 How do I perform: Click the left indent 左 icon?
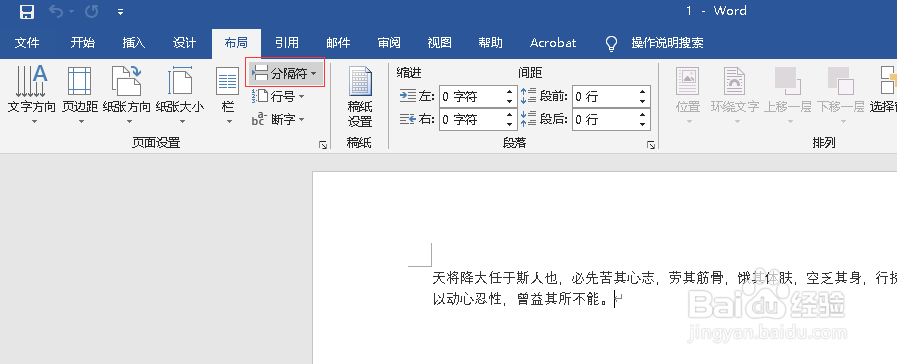(408, 96)
